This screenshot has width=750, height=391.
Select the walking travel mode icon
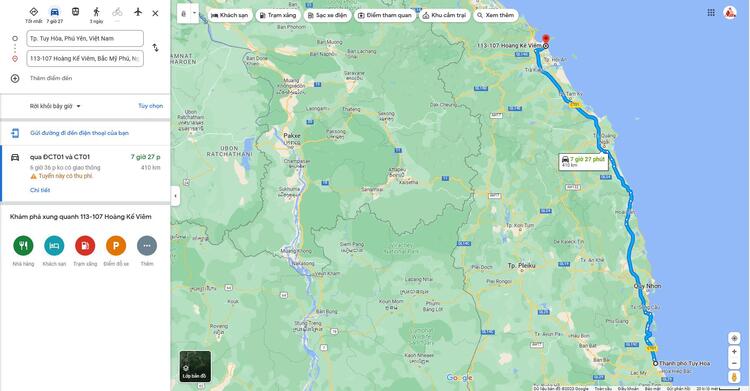(97, 12)
